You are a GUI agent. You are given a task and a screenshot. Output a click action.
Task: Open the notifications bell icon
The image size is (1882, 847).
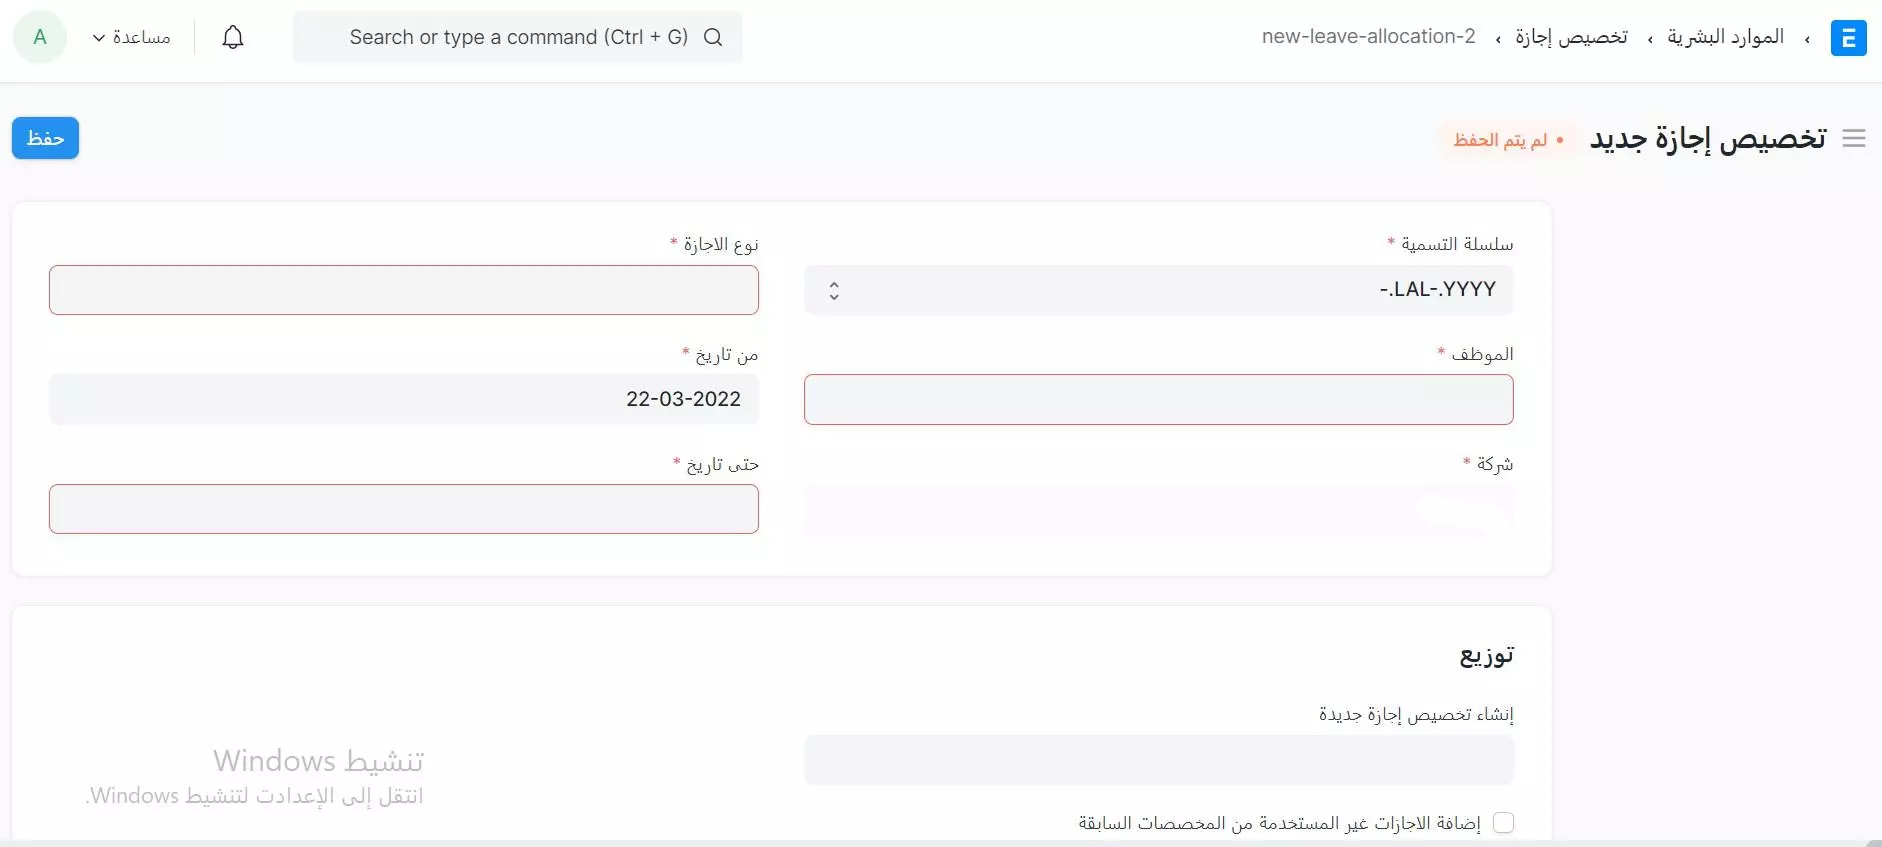(233, 37)
